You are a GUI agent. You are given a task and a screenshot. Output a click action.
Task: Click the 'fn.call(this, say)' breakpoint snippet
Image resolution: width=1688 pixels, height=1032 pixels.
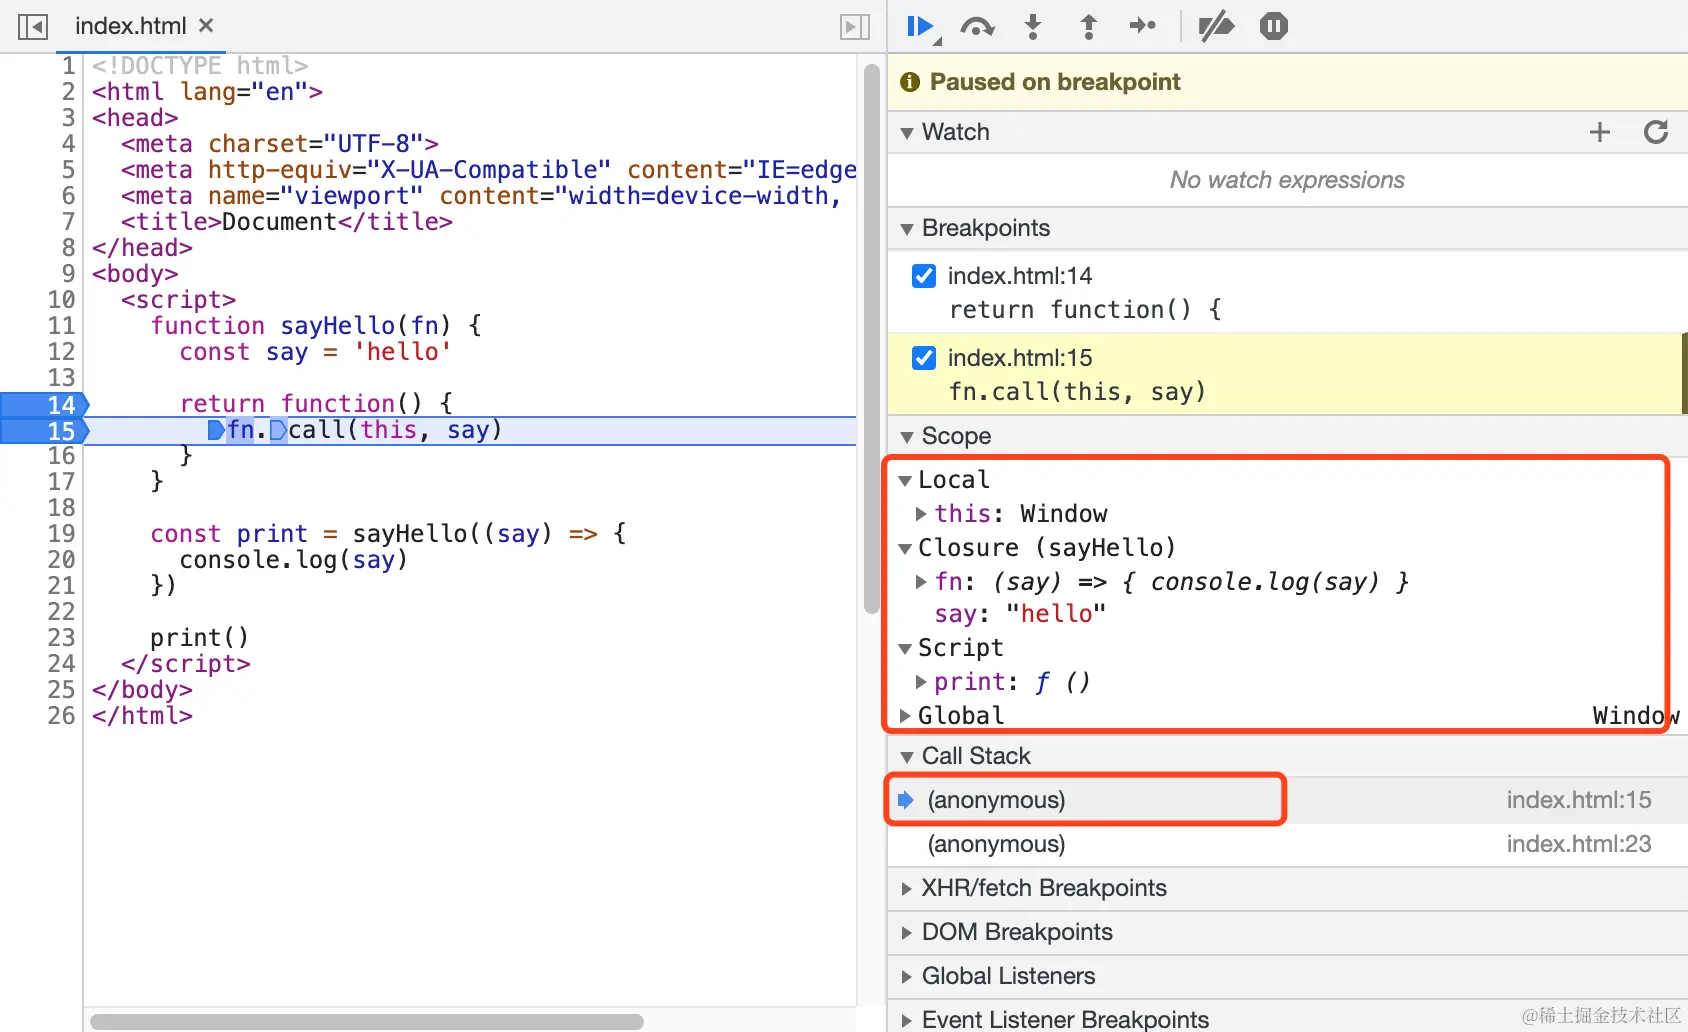coord(1077,392)
